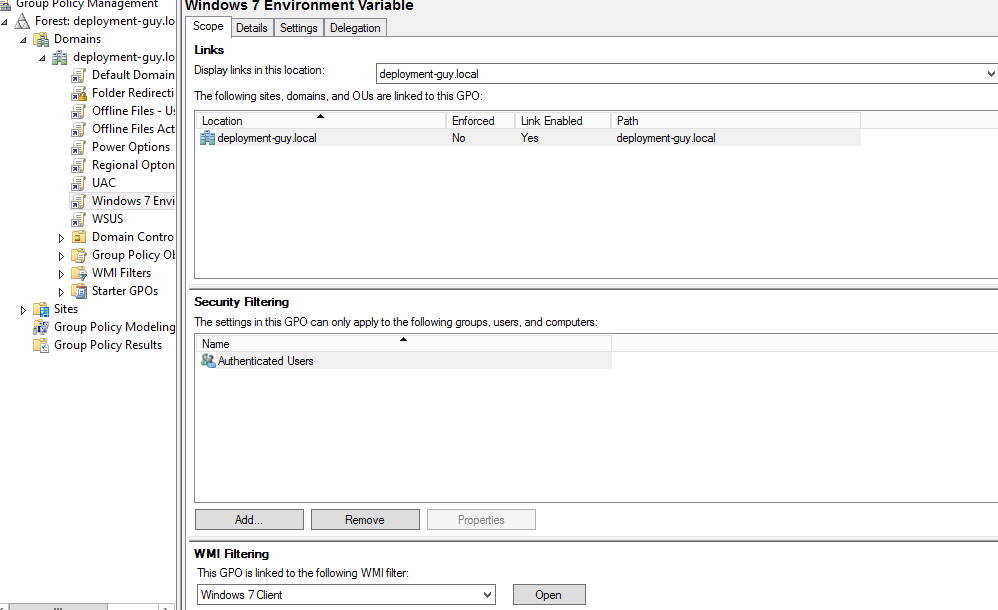The image size is (998, 610).
Task: Click the UAC GPO icon
Action: pos(79,183)
